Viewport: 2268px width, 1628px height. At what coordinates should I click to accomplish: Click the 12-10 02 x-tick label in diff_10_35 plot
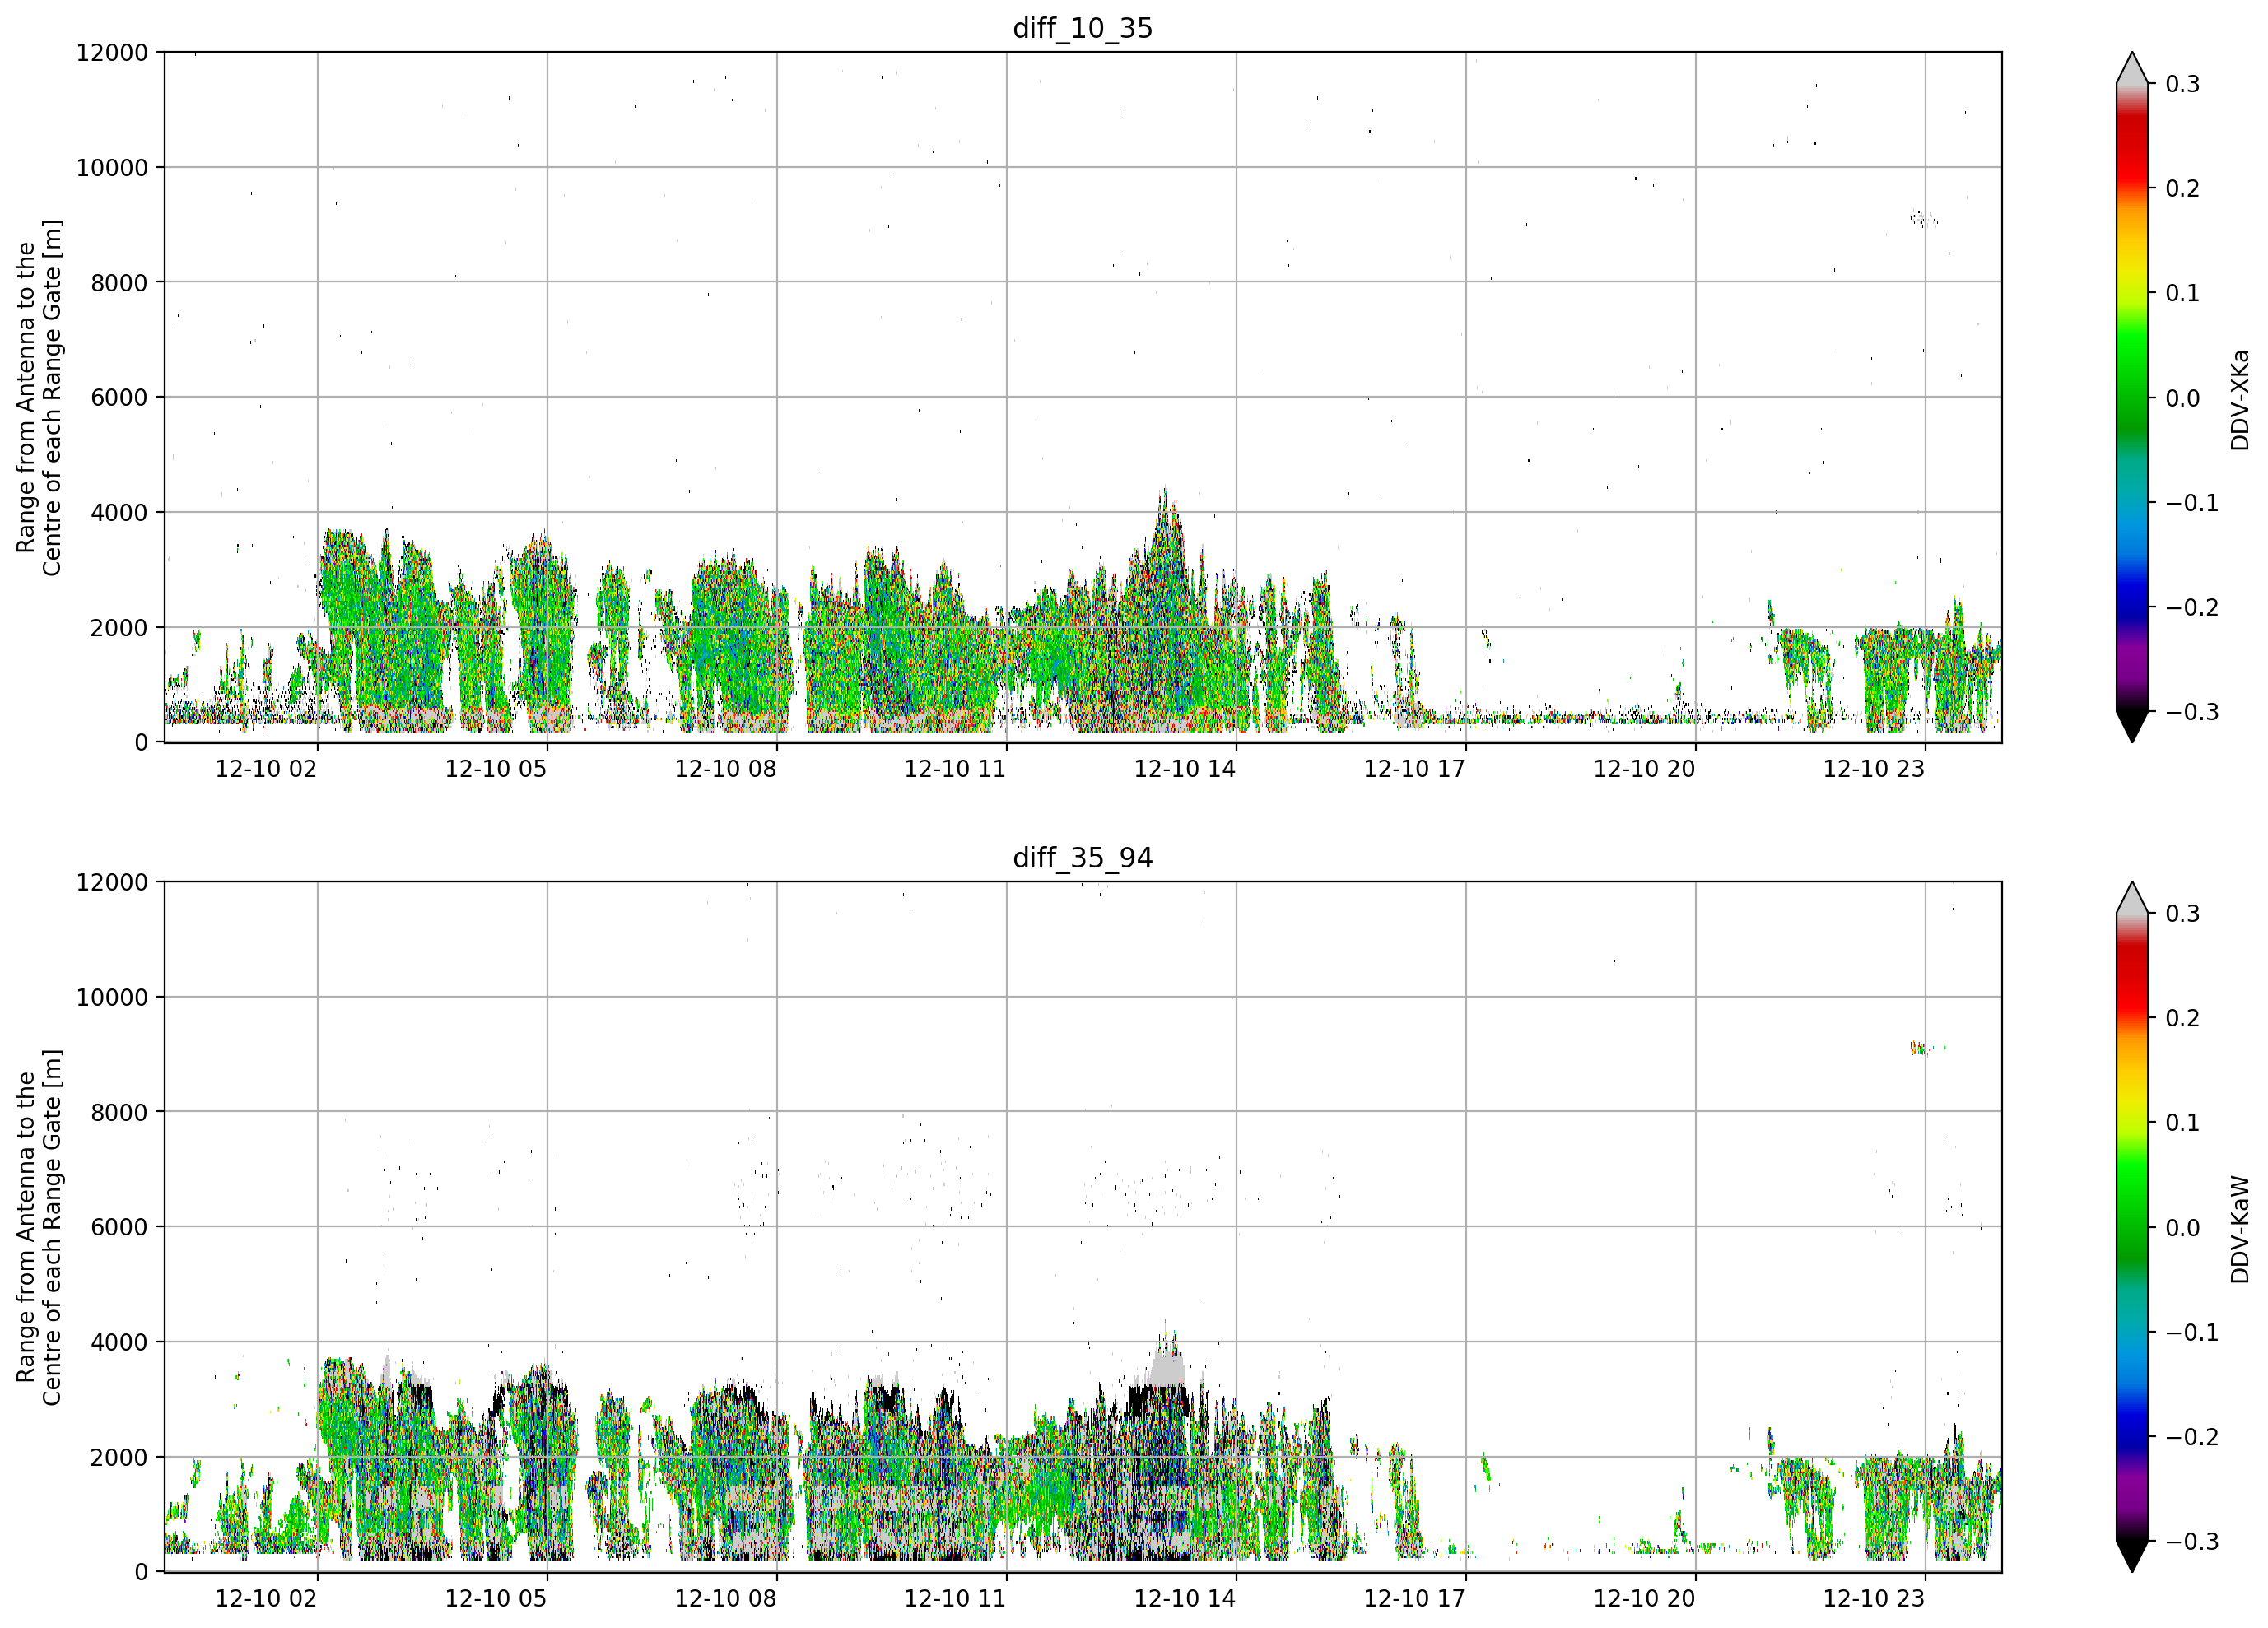coord(266,769)
